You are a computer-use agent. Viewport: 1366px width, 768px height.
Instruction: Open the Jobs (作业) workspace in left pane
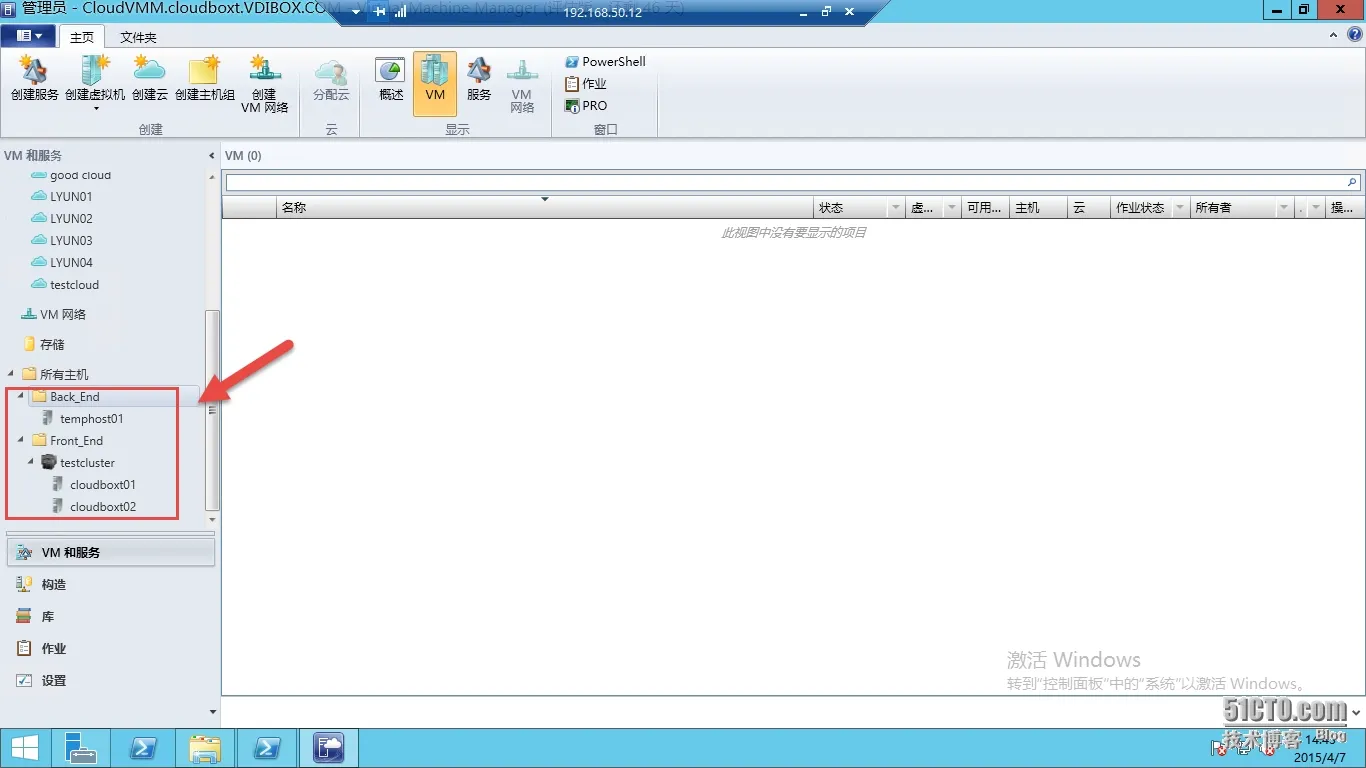click(110, 648)
